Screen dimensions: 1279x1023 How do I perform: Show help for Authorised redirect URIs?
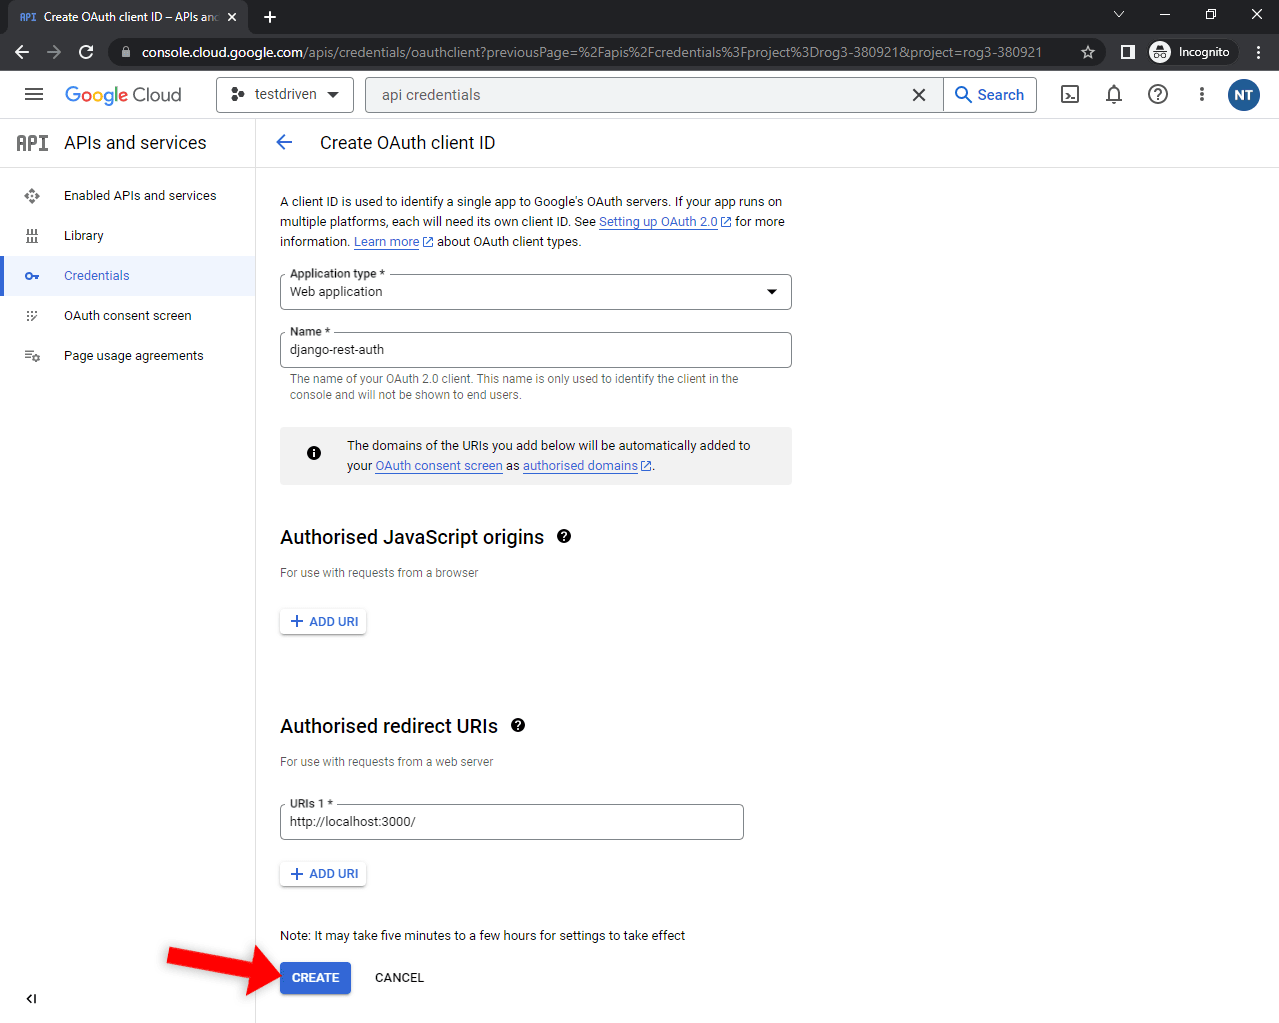pos(518,726)
